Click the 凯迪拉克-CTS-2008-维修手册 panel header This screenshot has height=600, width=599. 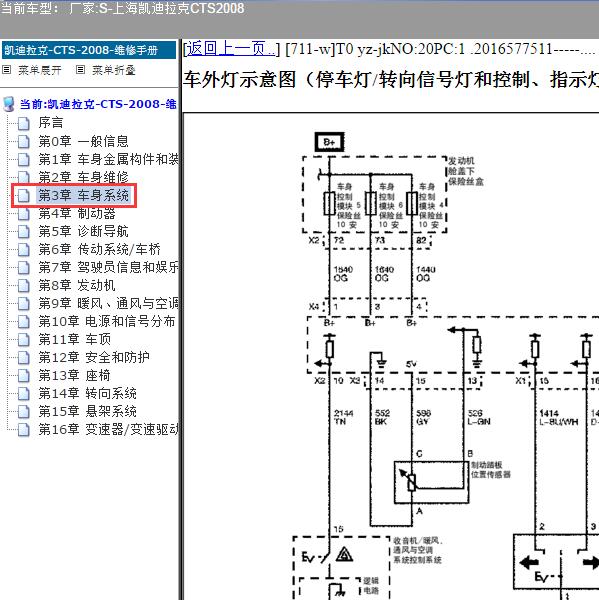(x=89, y=51)
